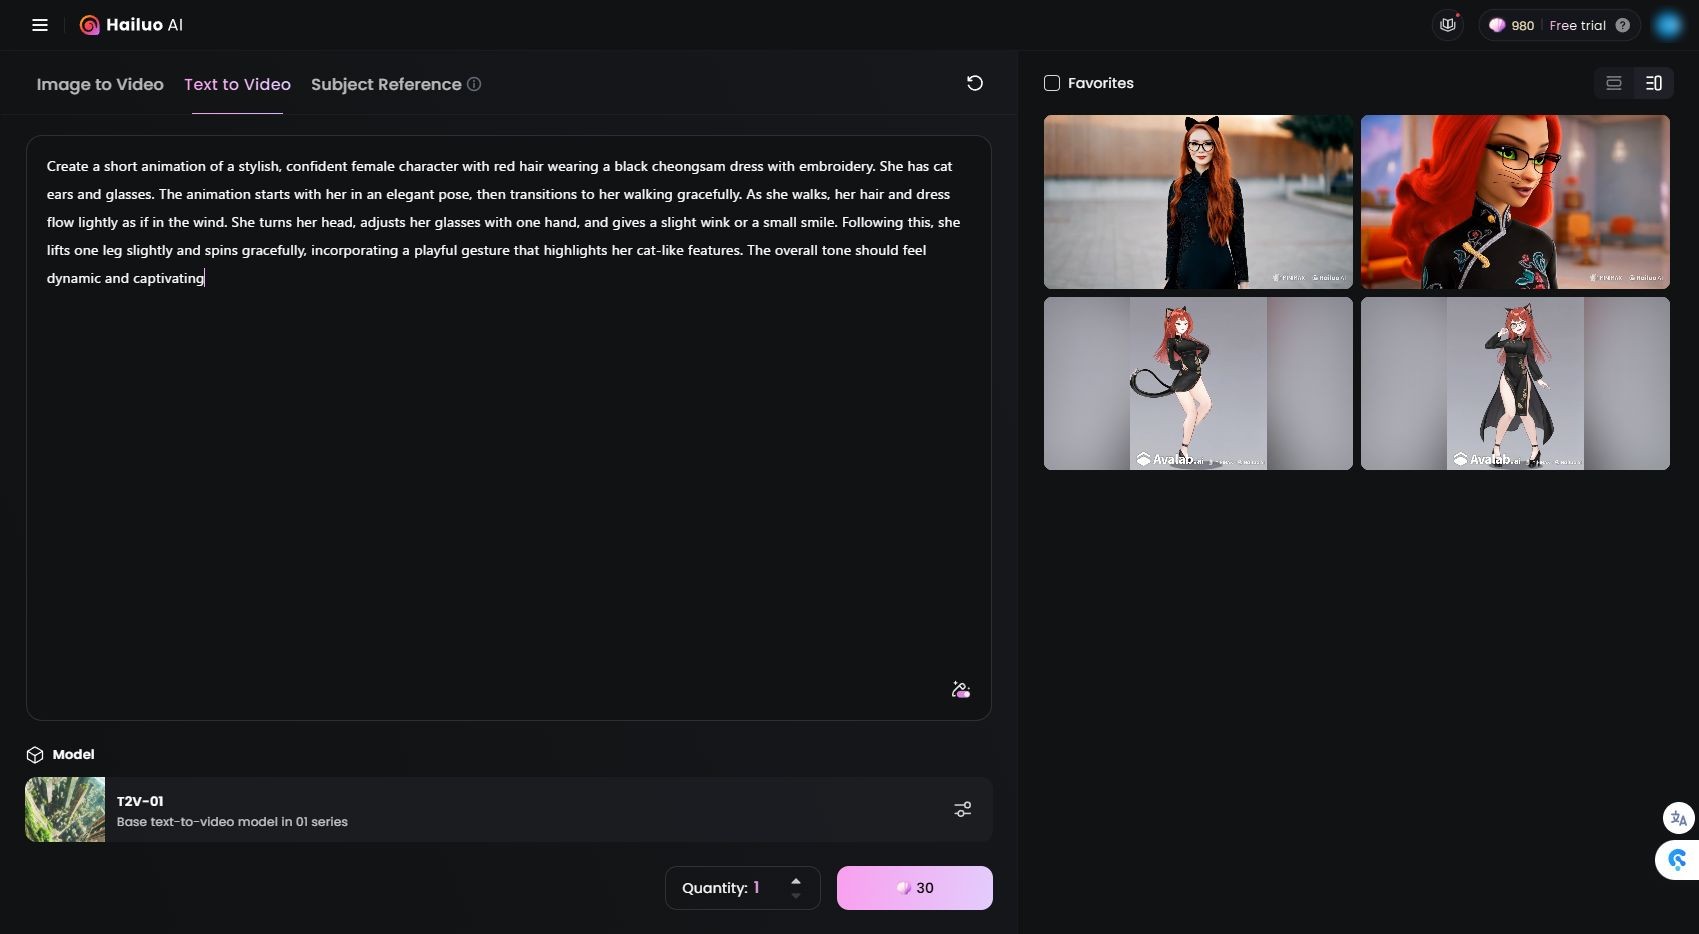Click the Favorites label

click(x=1101, y=83)
